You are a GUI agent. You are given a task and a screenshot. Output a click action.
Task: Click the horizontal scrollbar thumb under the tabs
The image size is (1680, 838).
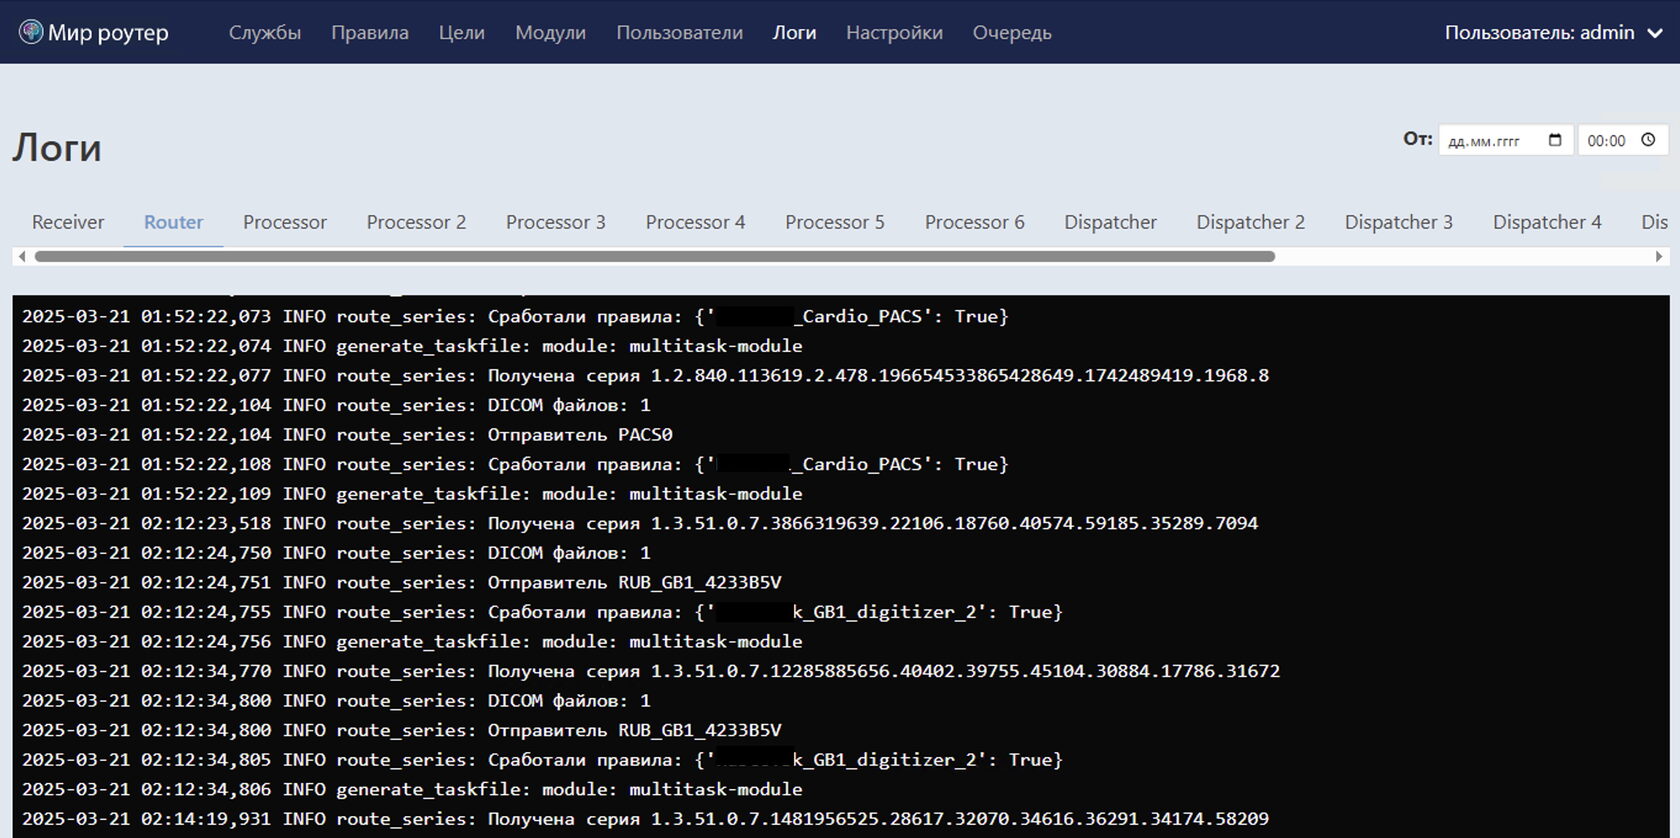pos(655,256)
